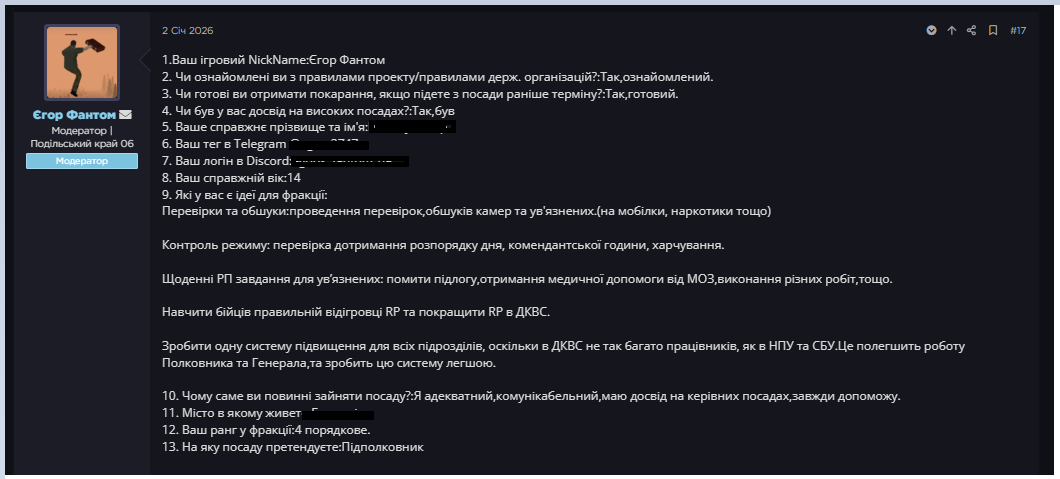Send message via envelope icon next to username

[125, 115]
